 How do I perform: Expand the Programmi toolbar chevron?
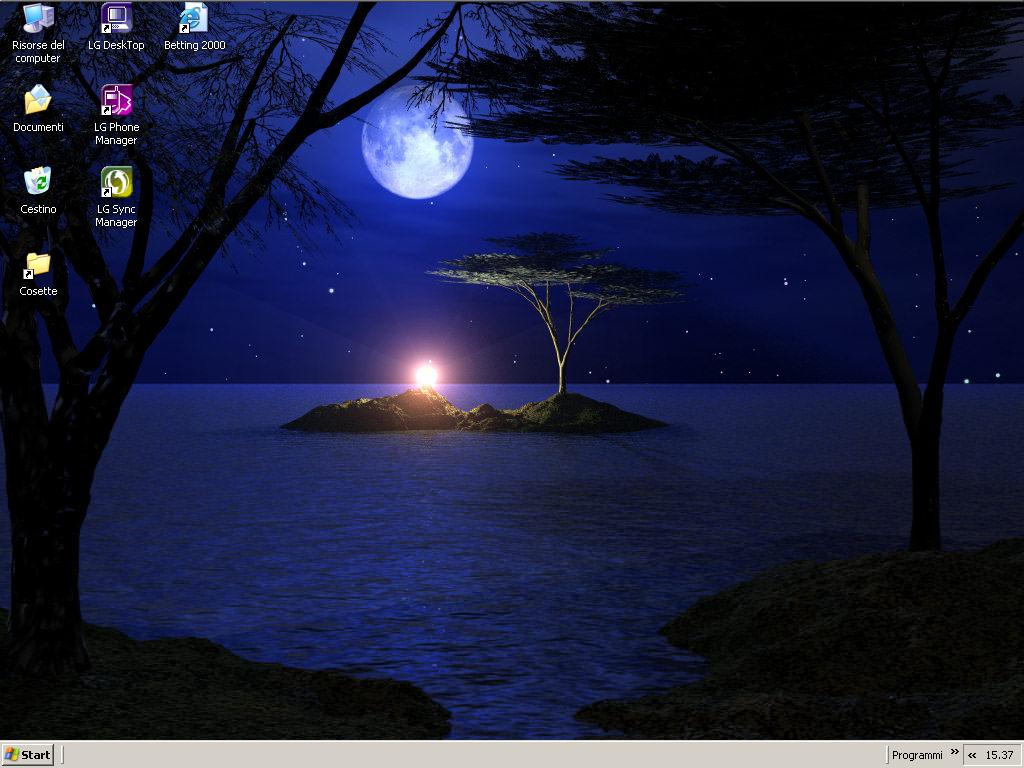pos(955,754)
